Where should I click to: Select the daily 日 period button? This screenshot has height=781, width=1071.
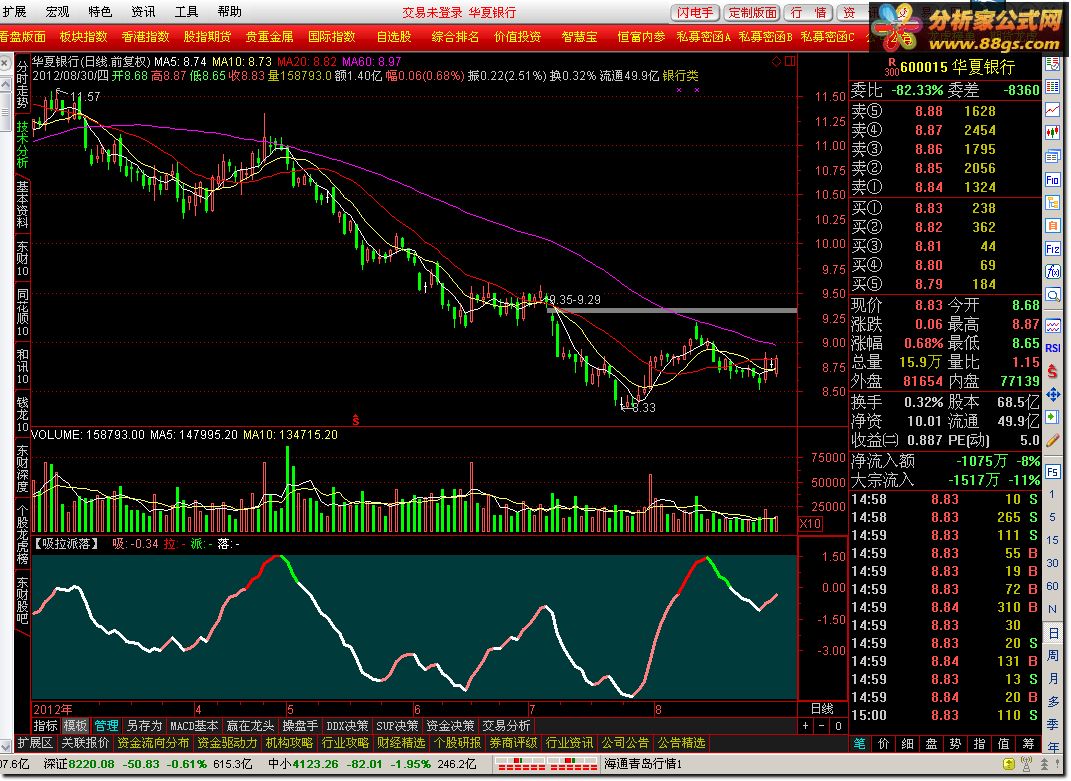point(1053,633)
